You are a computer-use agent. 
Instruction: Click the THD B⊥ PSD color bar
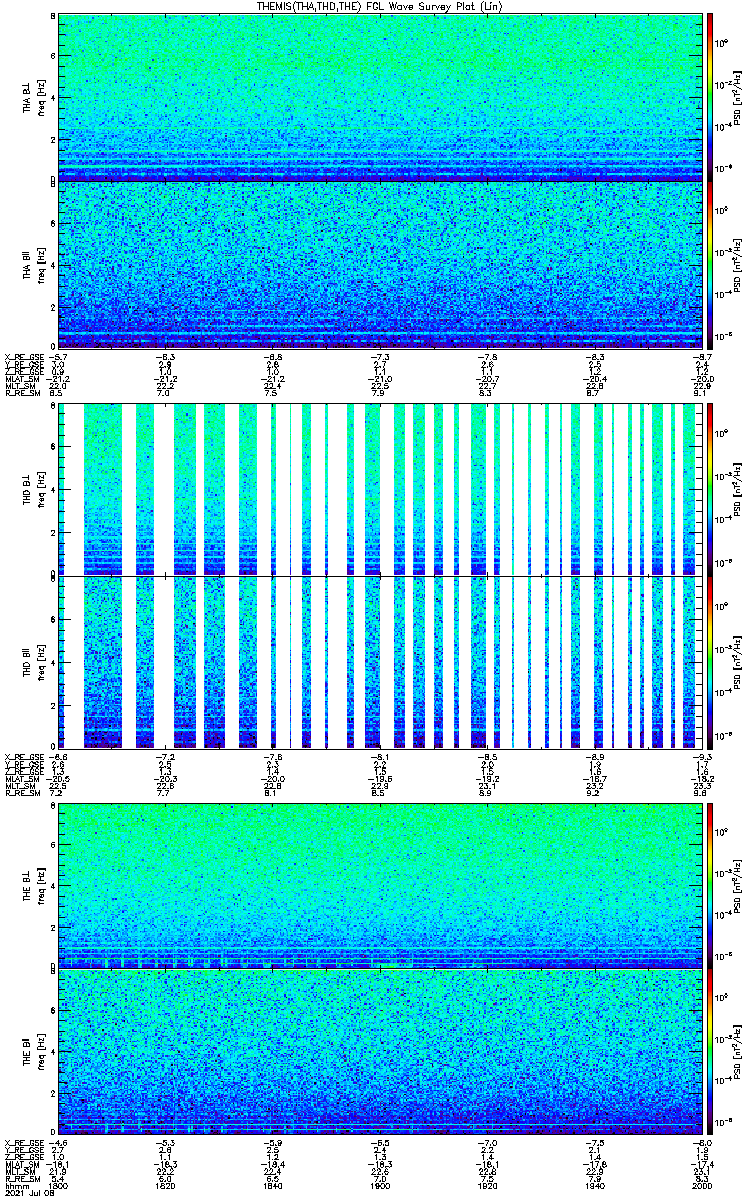pos(711,491)
